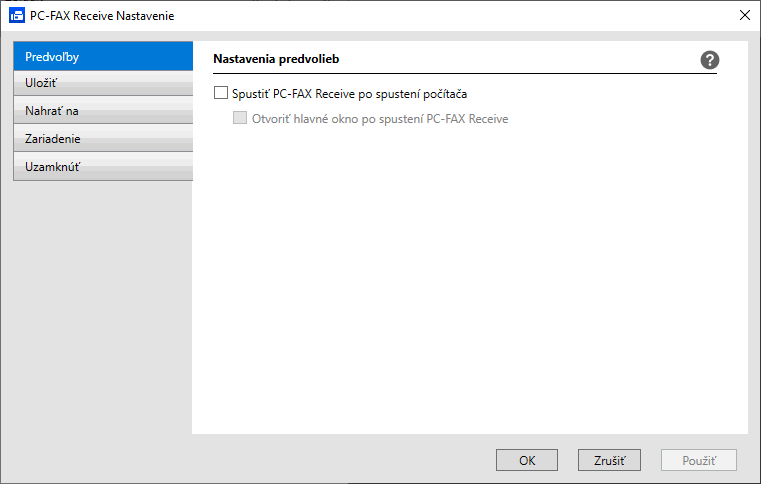Open help via the question mark icon
761x484 pixels.
[709, 60]
